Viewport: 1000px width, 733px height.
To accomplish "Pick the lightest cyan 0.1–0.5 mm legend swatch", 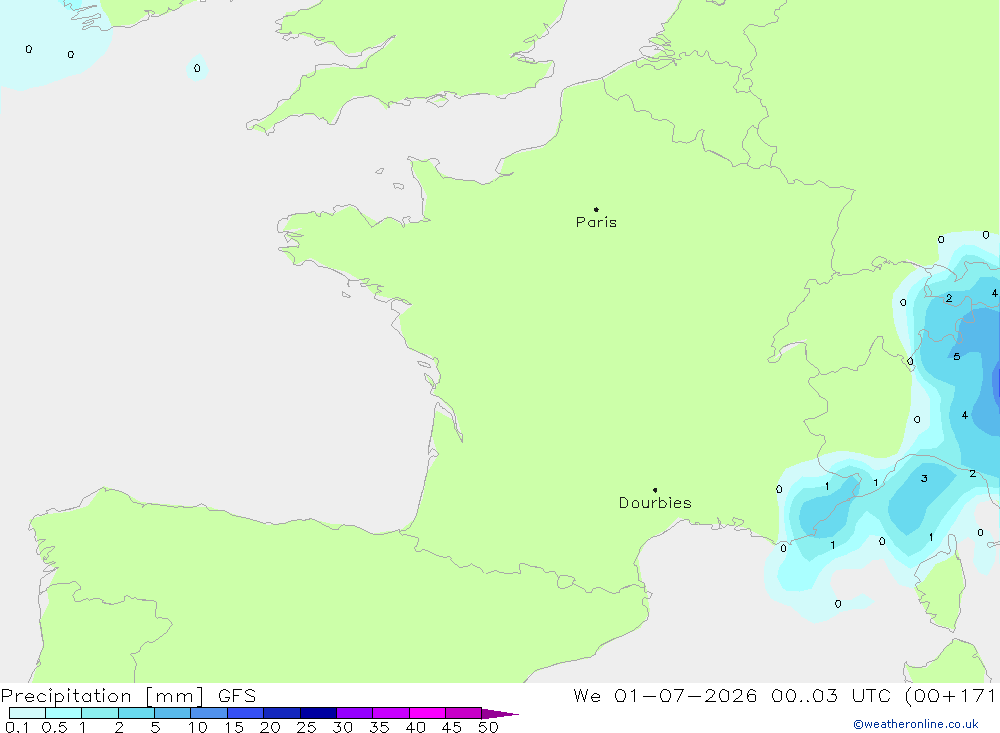I will tap(27, 713).
